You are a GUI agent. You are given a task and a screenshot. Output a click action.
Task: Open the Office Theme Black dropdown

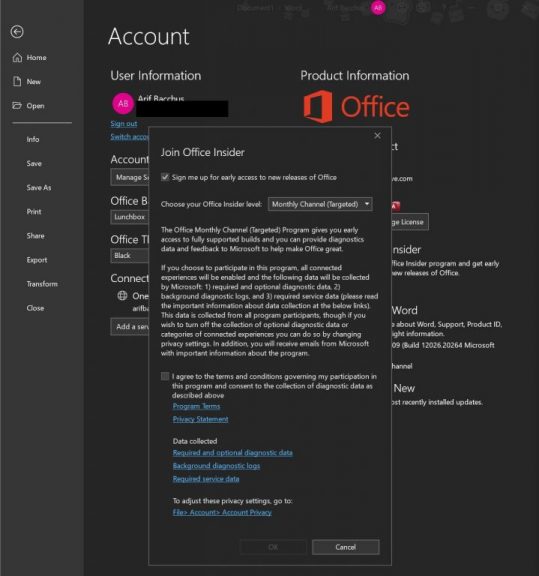coord(129,256)
